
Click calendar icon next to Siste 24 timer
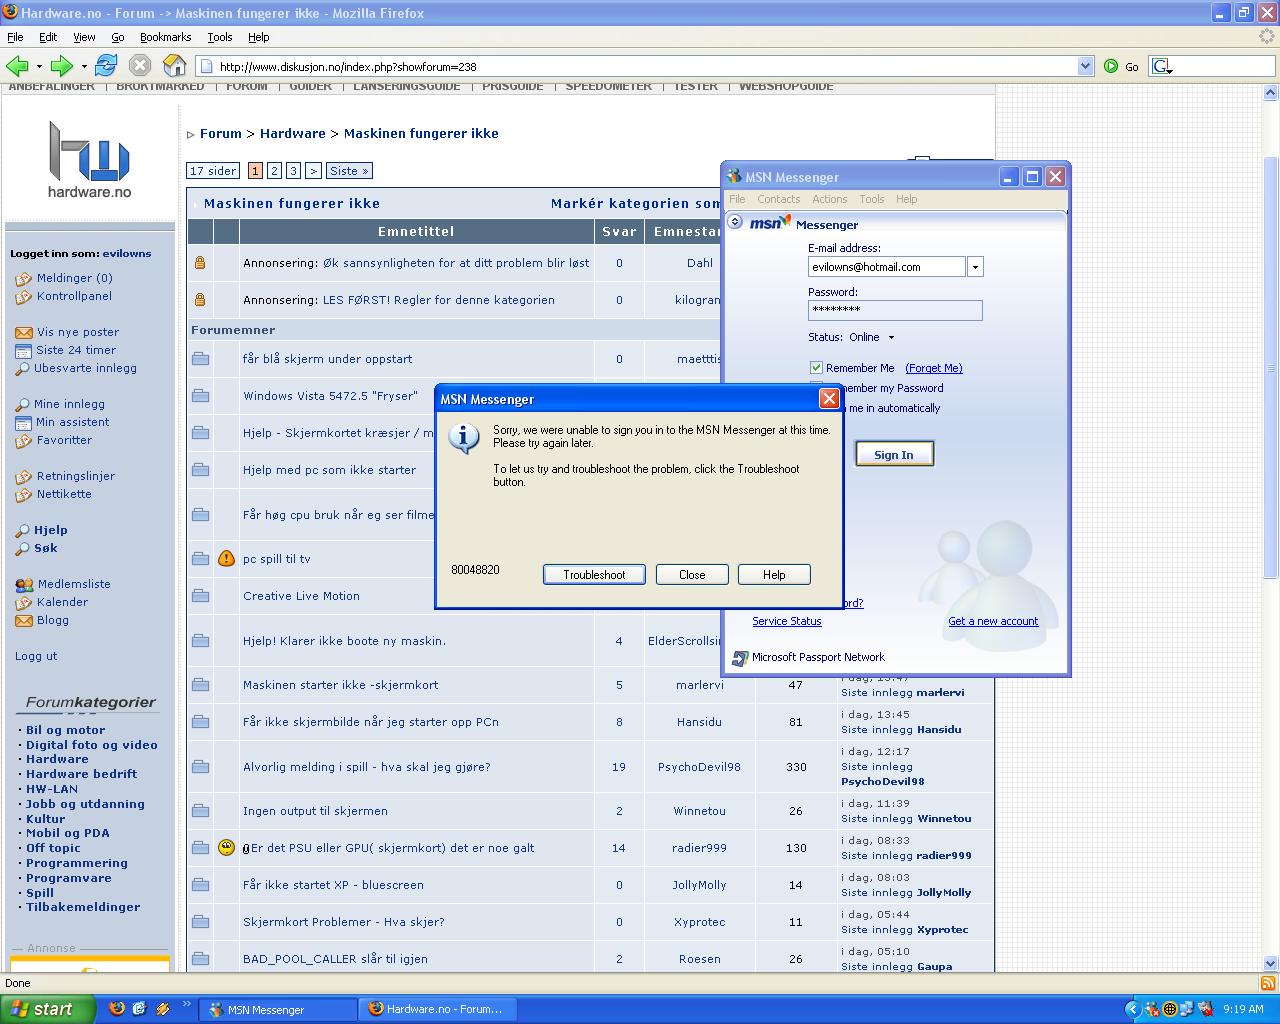pyautogui.click(x=24, y=350)
